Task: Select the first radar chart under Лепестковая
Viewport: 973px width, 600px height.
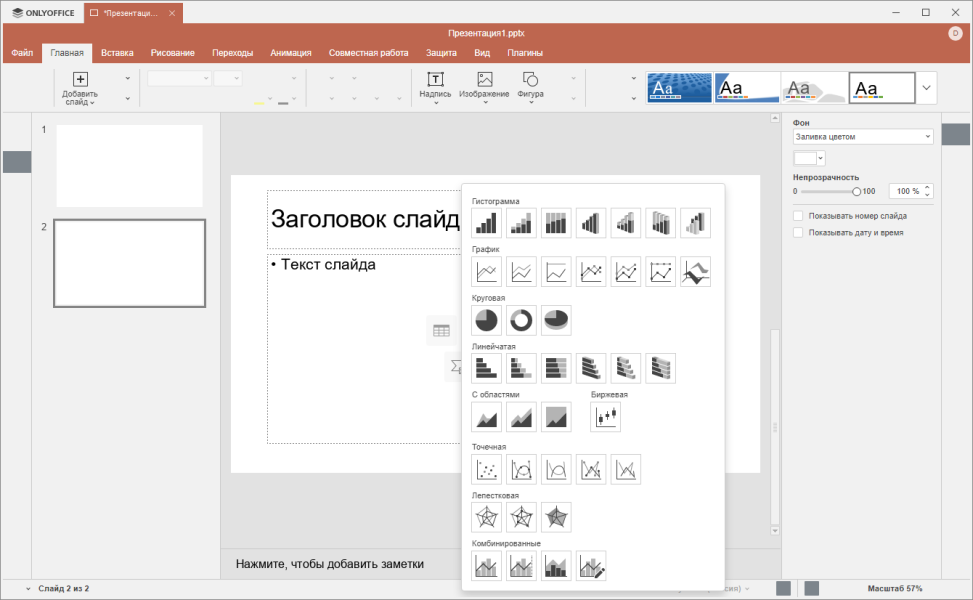Action: click(486, 517)
